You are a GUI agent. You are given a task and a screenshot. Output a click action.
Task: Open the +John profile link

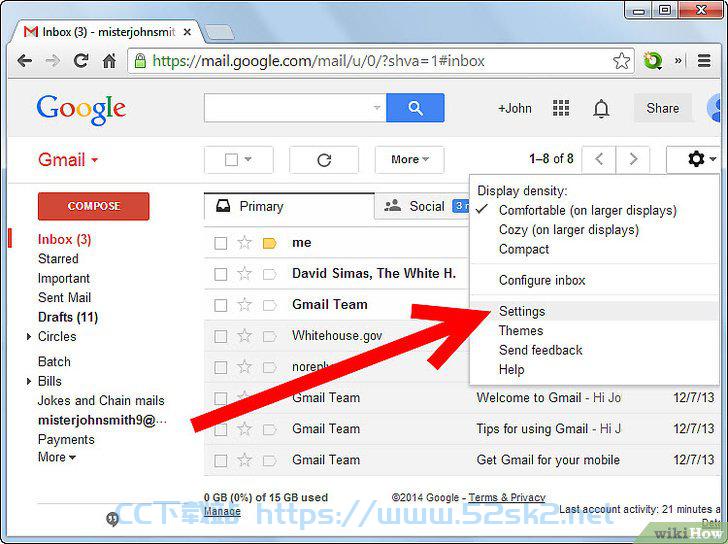(514, 108)
